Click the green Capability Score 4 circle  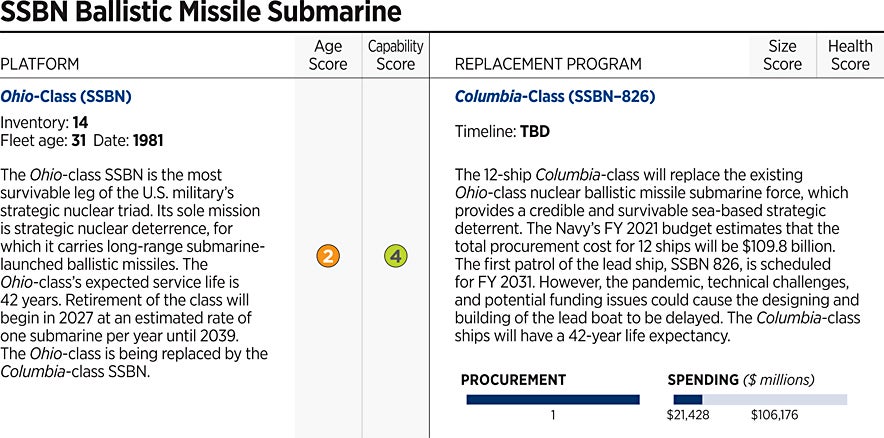click(396, 256)
